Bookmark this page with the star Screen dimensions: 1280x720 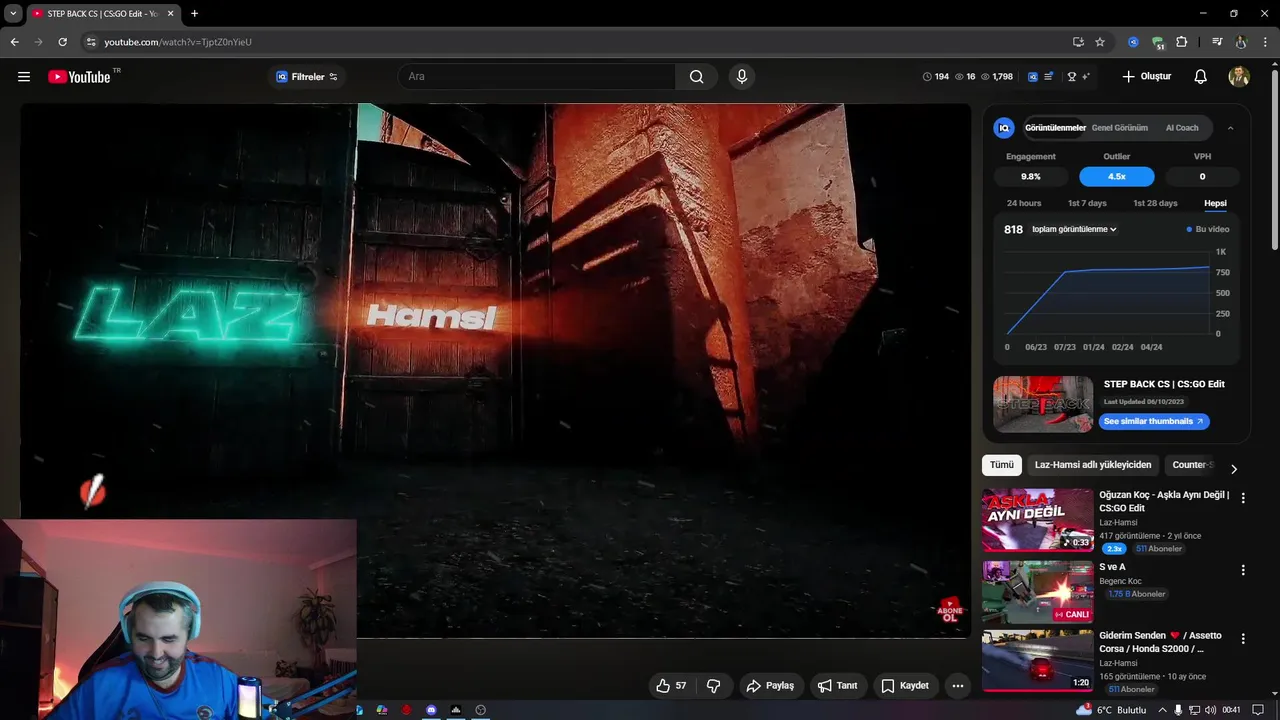(1100, 42)
